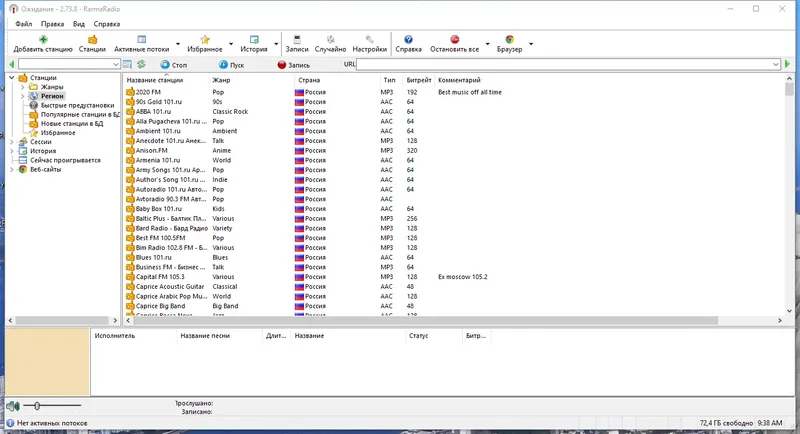The height and width of the screenshot is (434, 800).
Task: Open the Справка menu in menu bar
Action: (x=107, y=24)
